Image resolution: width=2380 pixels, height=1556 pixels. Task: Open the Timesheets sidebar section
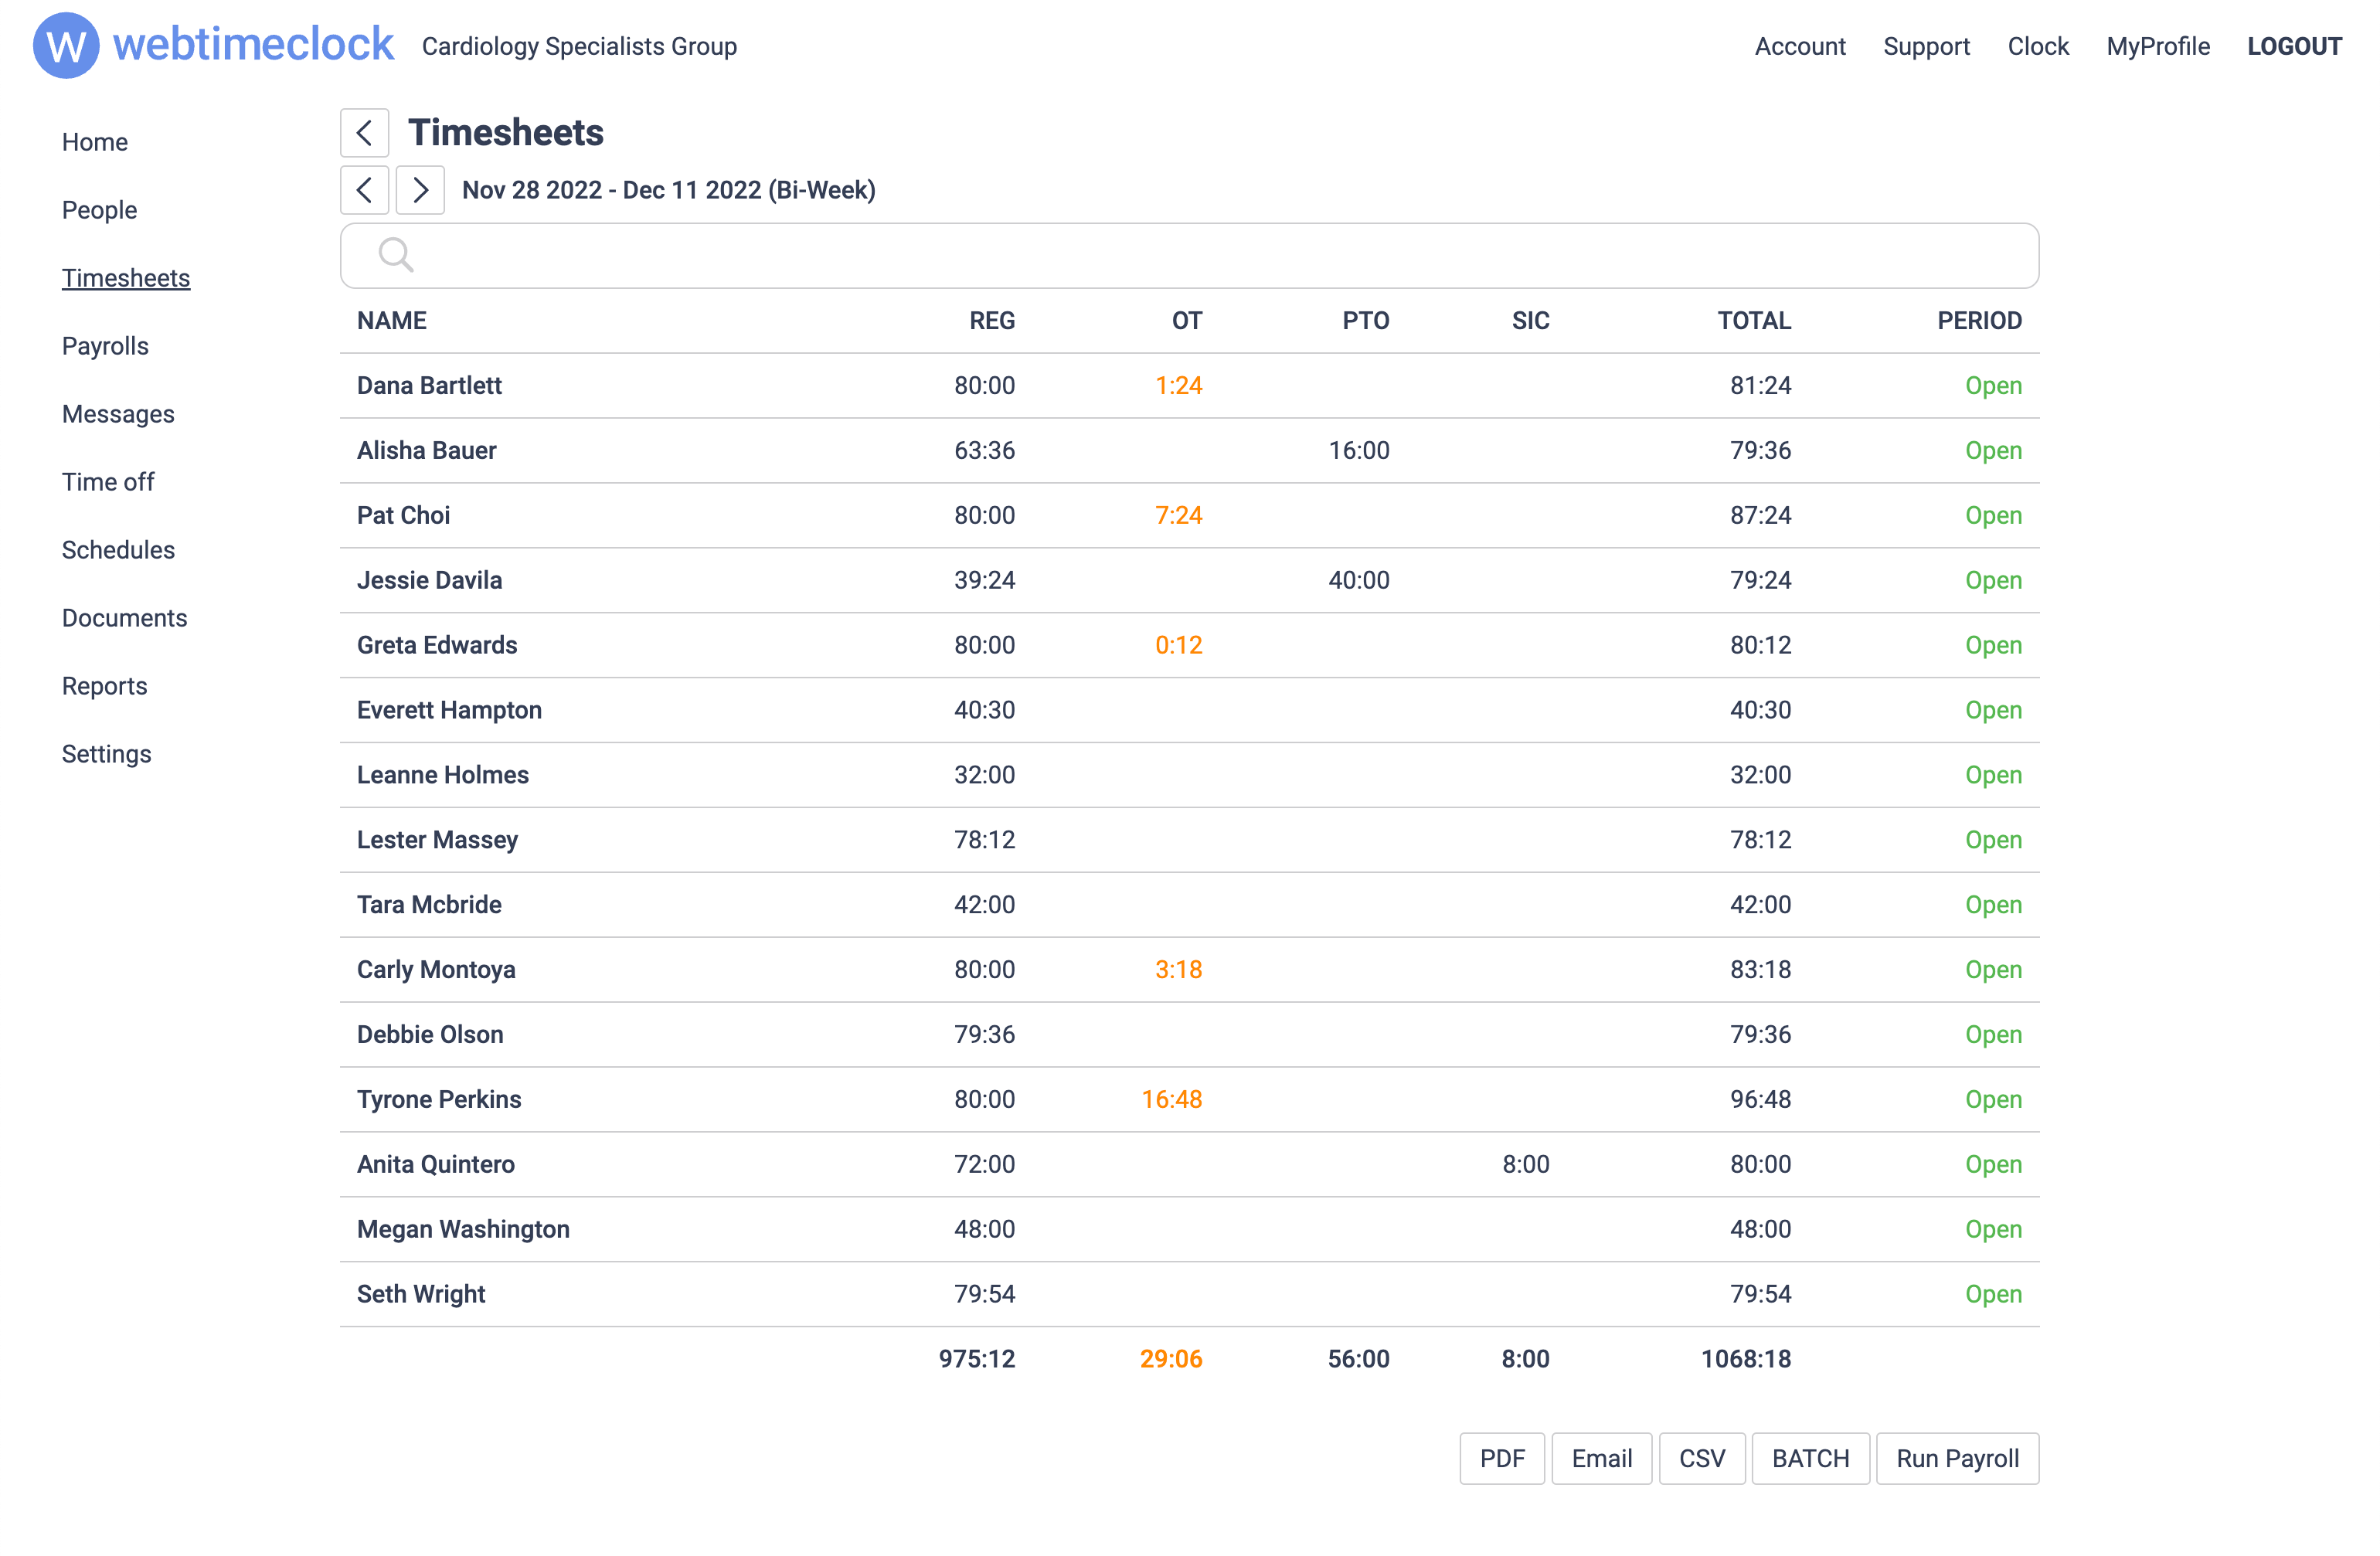[126, 278]
